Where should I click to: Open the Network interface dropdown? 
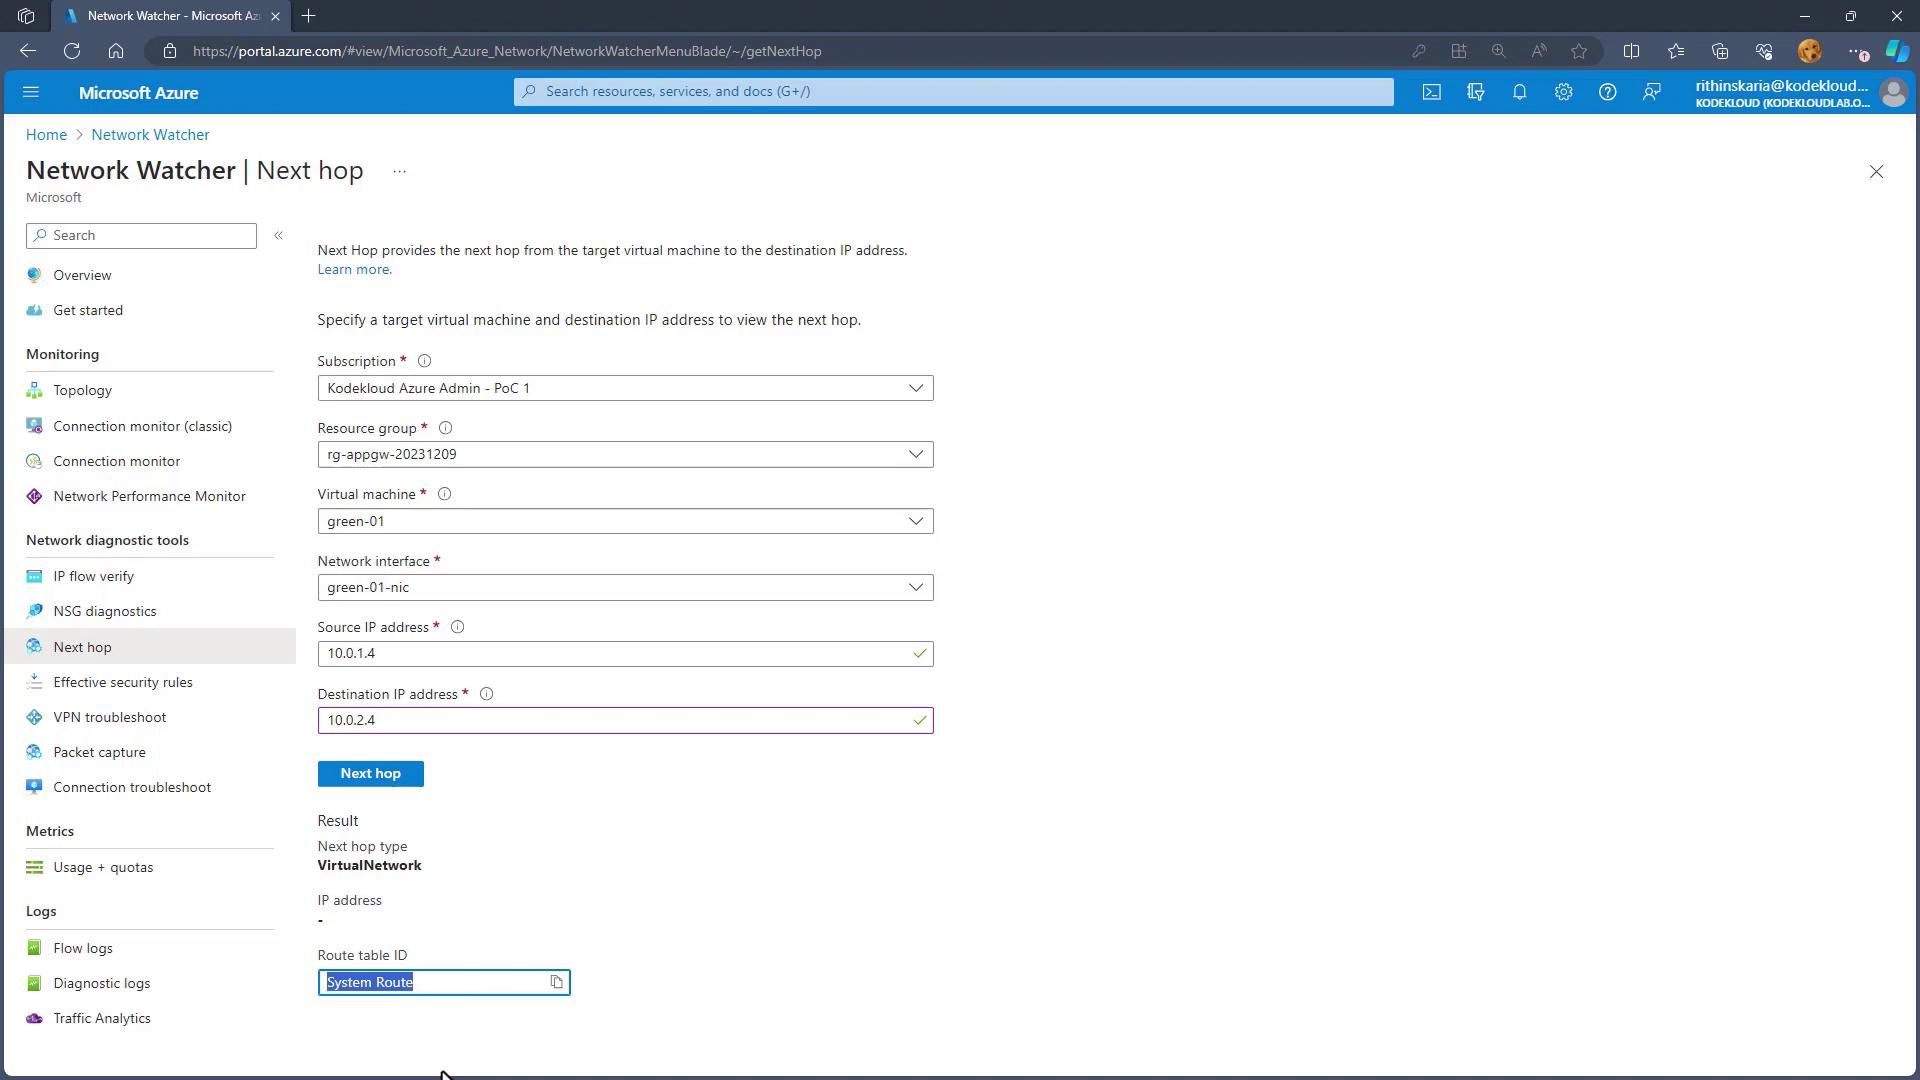pos(625,587)
